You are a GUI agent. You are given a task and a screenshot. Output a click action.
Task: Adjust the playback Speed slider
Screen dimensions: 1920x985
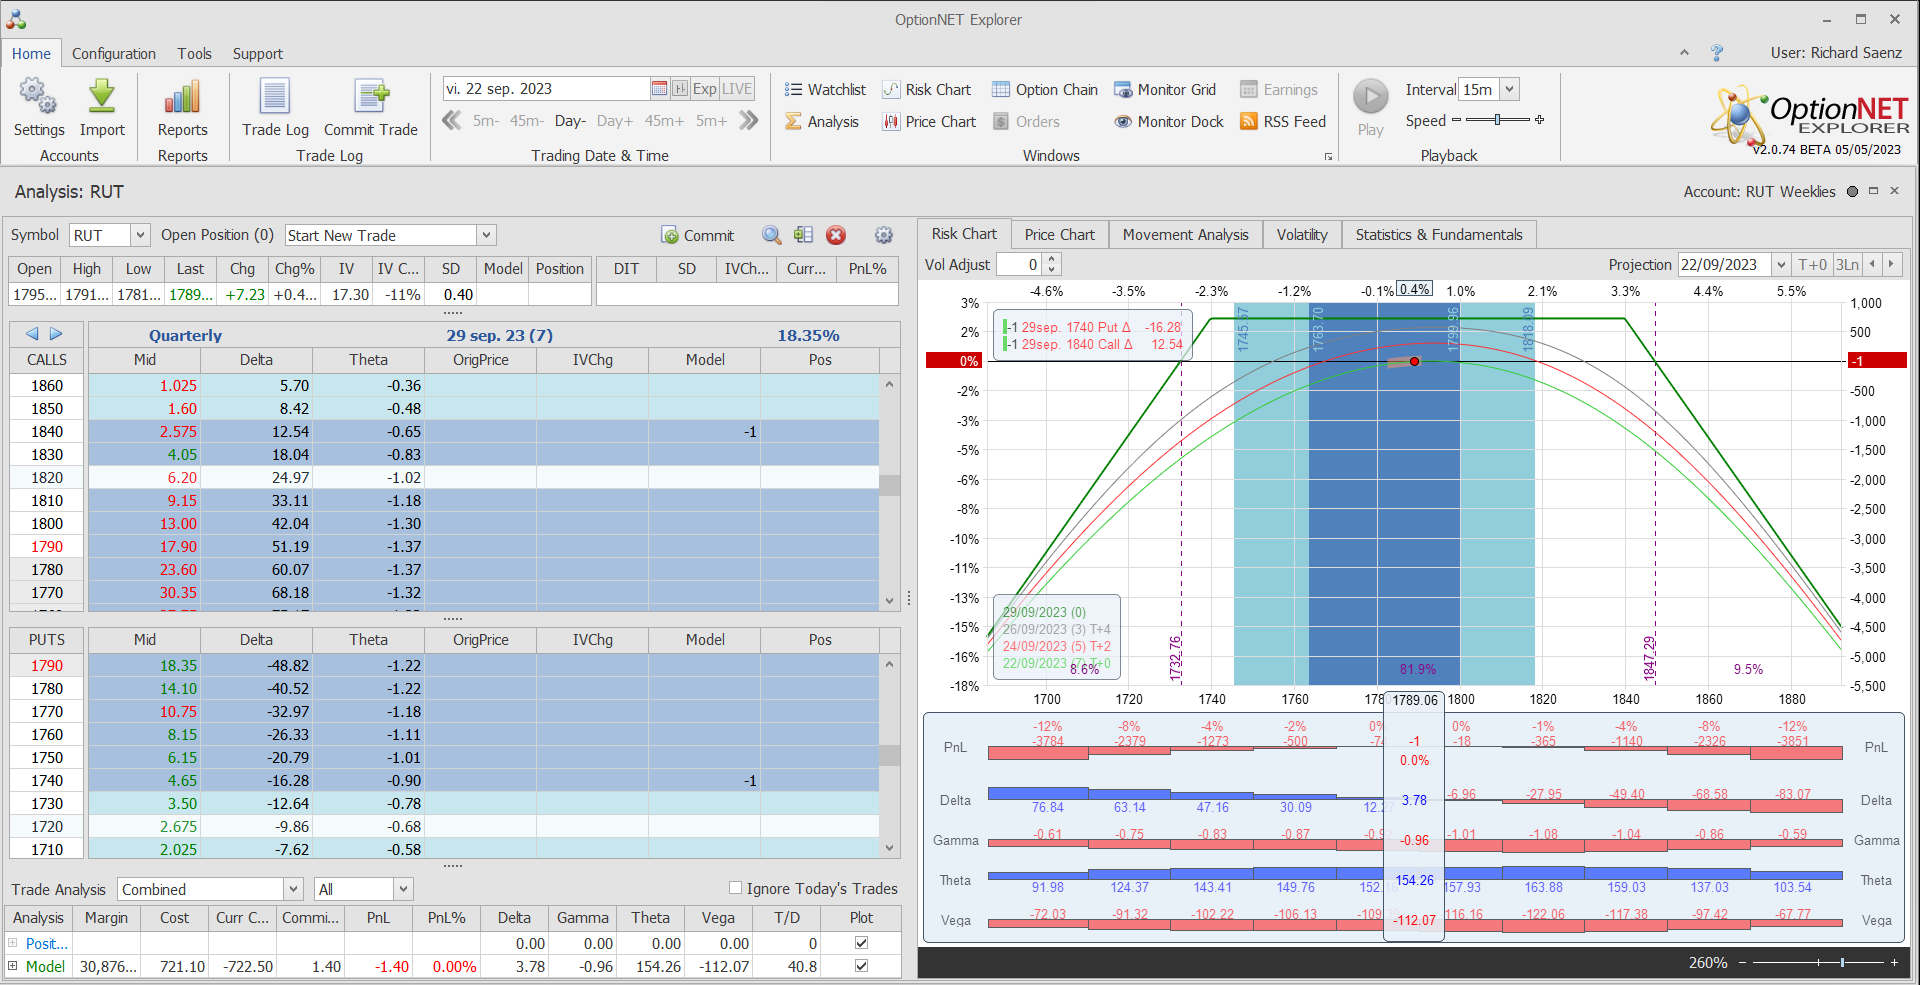pos(1497,120)
